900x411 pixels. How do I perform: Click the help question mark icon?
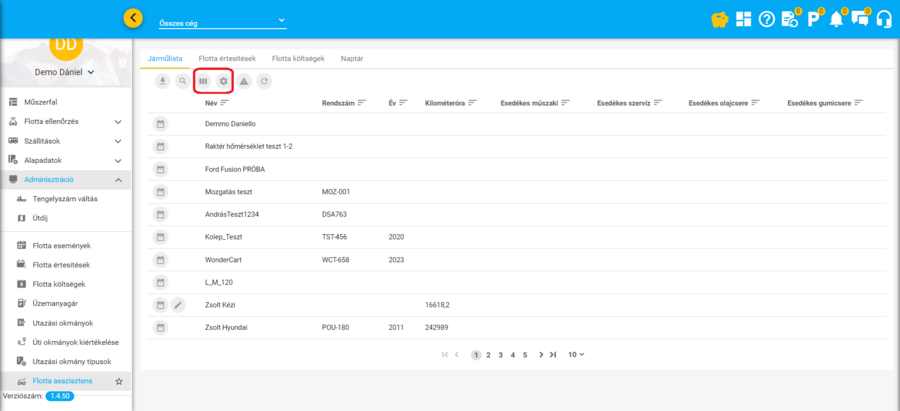coord(767,19)
